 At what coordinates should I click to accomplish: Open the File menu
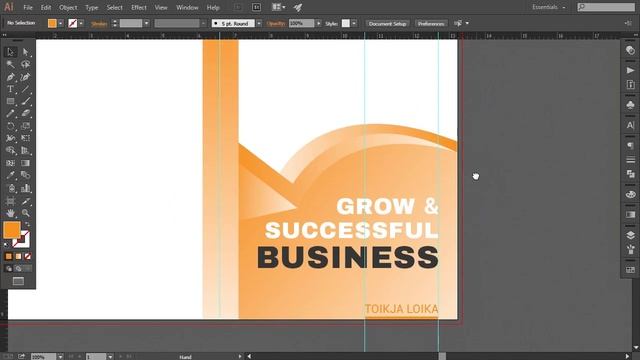point(28,7)
